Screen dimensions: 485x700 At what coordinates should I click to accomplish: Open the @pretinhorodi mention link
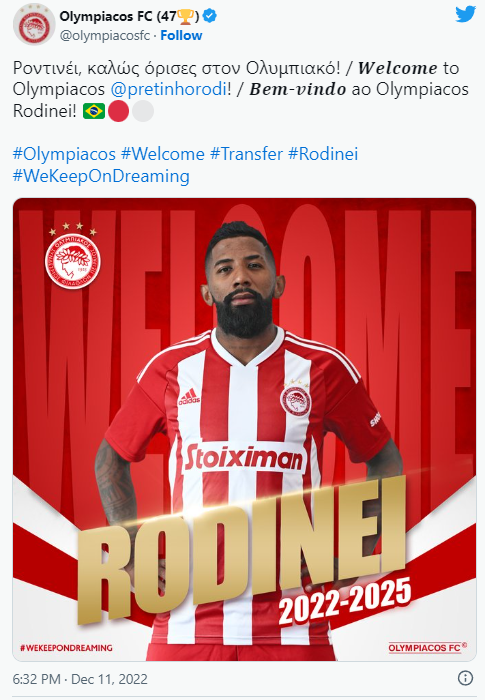coord(168,89)
